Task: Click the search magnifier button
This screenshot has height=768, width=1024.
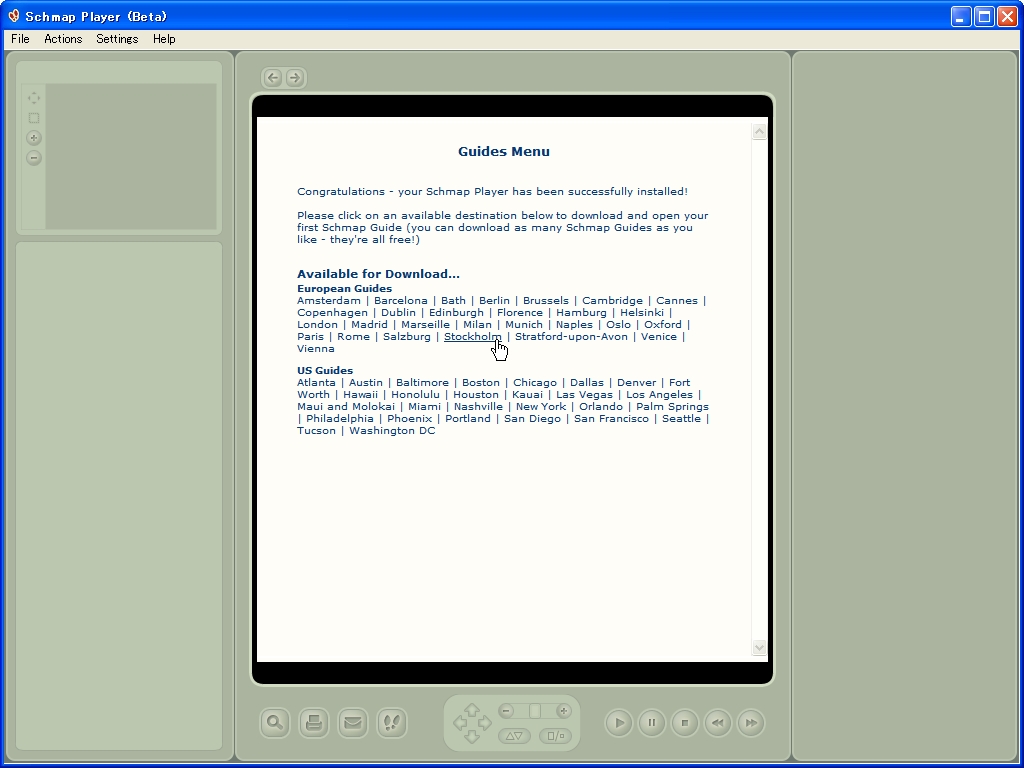Action: tap(275, 723)
